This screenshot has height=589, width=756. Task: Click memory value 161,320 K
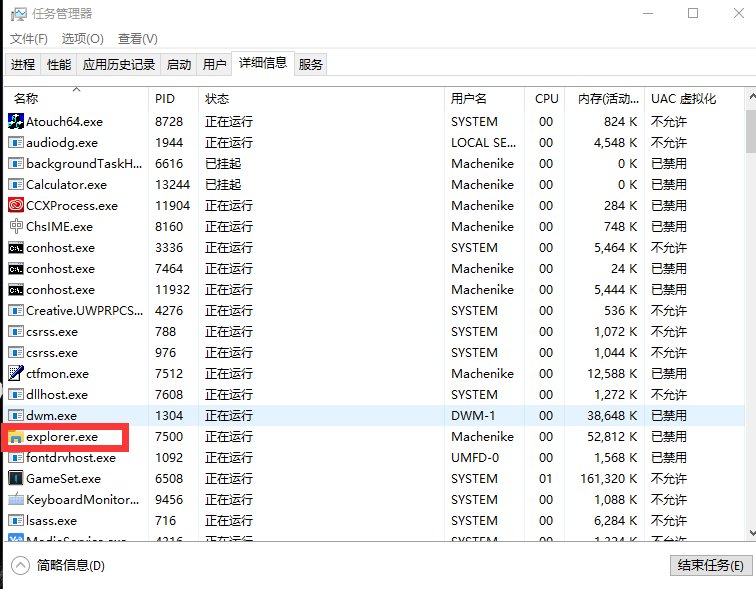click(608, 479)
